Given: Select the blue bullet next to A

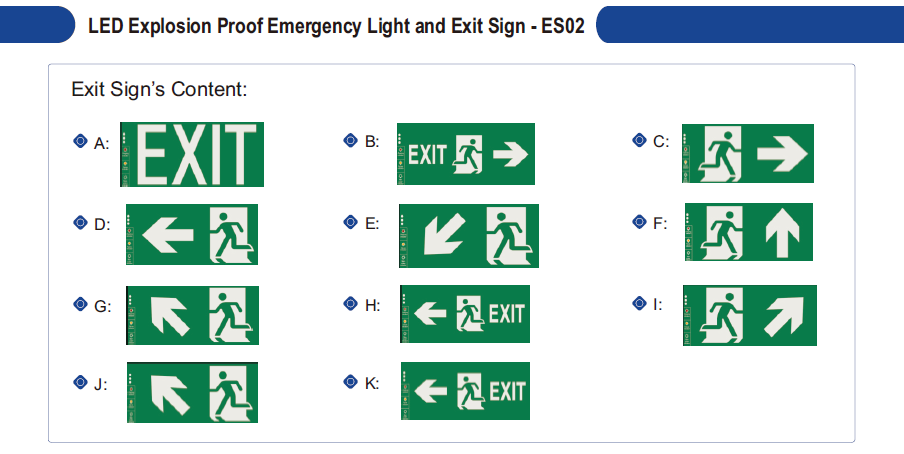Looking at the screenshot, I should pyautogui.click(x=80, y=141).
